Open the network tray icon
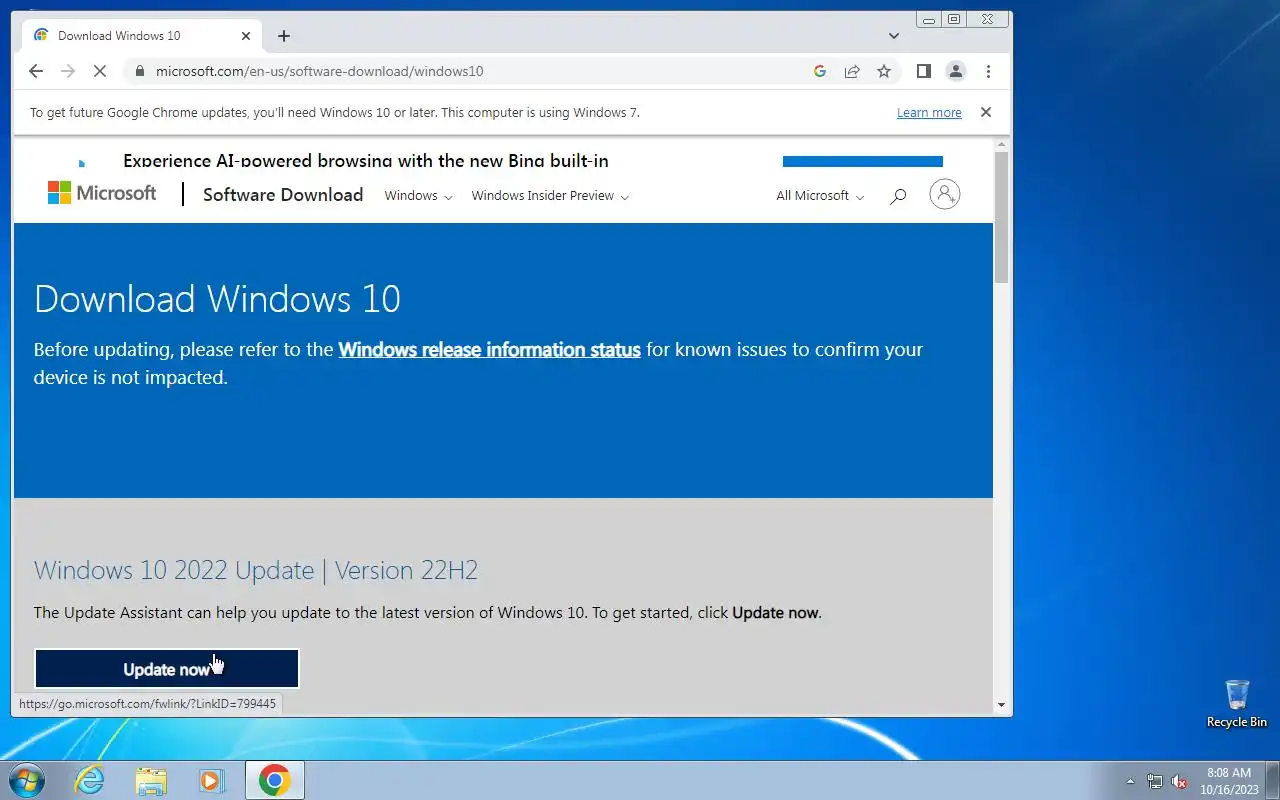 1155,781
